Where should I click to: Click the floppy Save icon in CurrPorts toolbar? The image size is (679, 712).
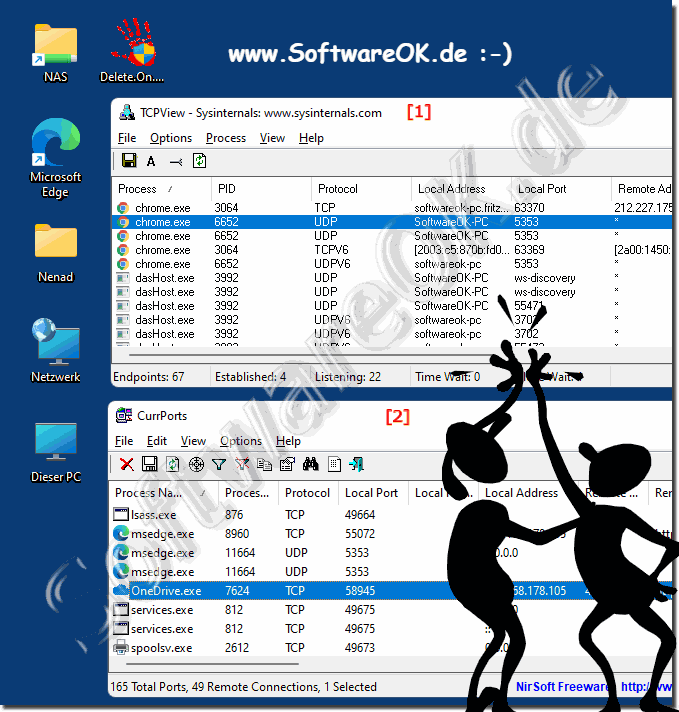(149, 464)
